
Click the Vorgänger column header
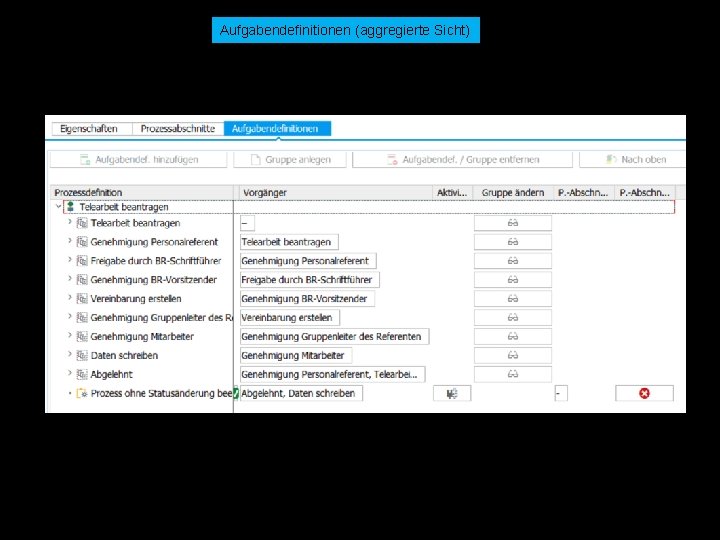point(336,192)
